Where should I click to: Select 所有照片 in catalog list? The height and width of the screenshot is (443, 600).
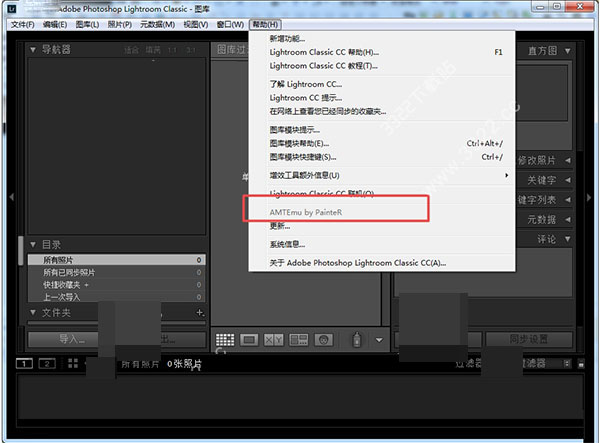(x=117, y=260)
